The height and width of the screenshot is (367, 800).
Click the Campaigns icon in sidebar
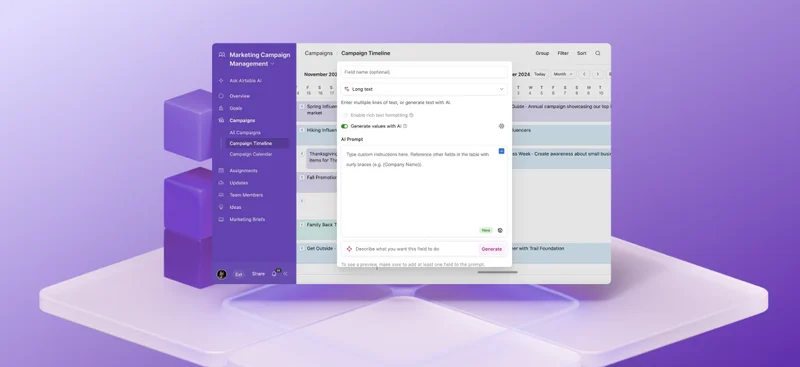221,120
